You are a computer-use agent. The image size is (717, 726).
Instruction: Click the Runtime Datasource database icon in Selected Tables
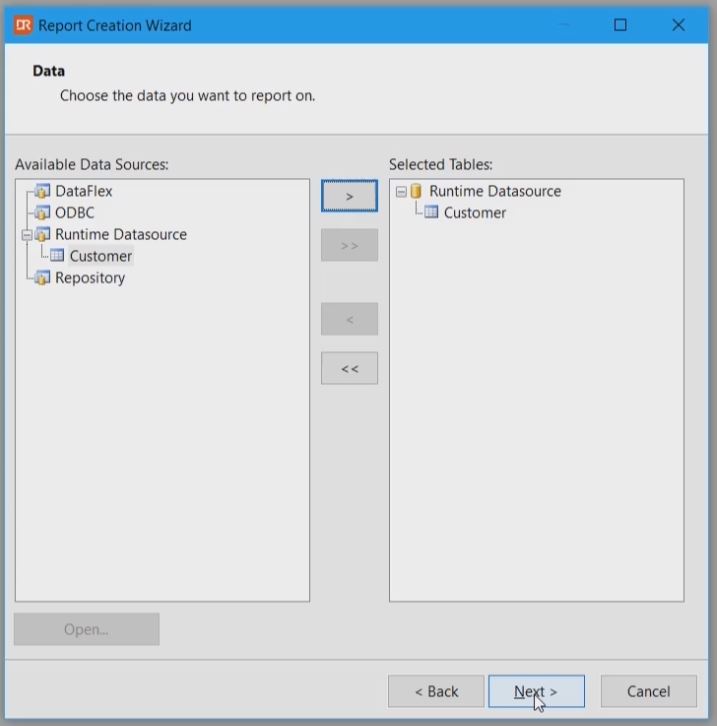[x=416, y=191]
